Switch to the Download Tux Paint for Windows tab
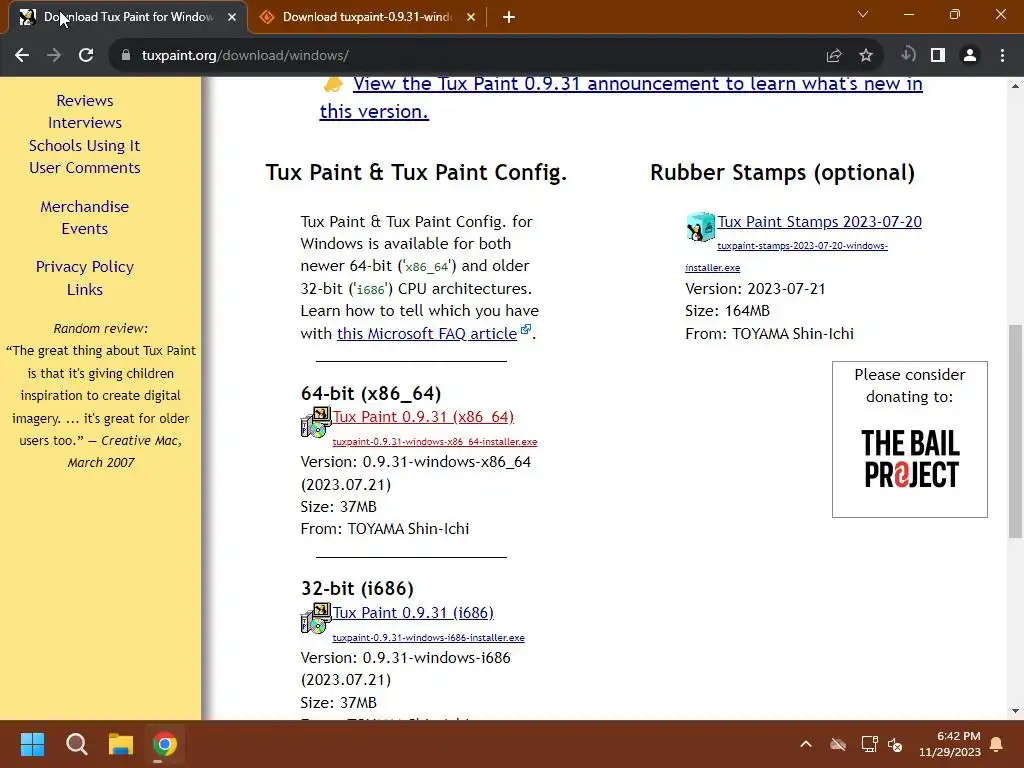 [127, 18]
